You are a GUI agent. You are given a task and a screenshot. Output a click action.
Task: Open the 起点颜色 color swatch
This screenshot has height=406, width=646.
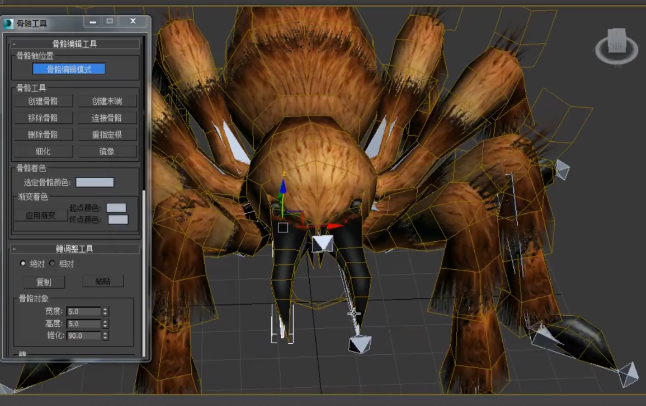pos(117,208)
